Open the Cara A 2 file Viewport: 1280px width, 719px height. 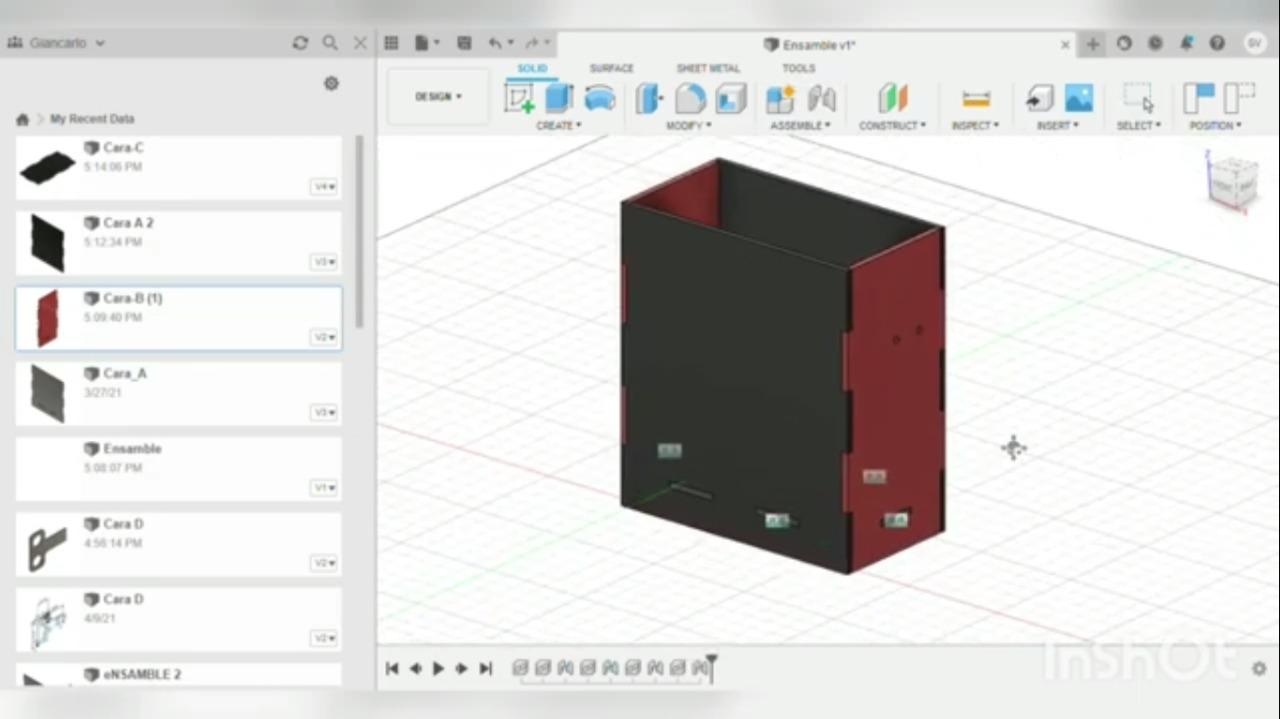pyautogui.click(x=179, y=242)
